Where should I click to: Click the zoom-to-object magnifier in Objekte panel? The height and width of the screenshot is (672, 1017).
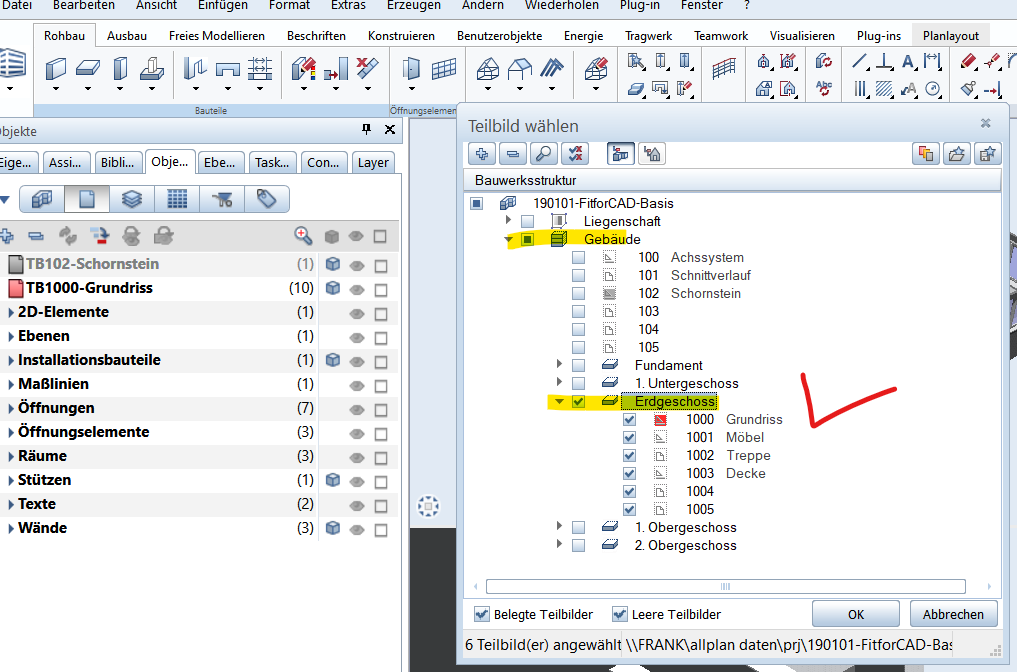pyautogui.click(x=303, y=236)
